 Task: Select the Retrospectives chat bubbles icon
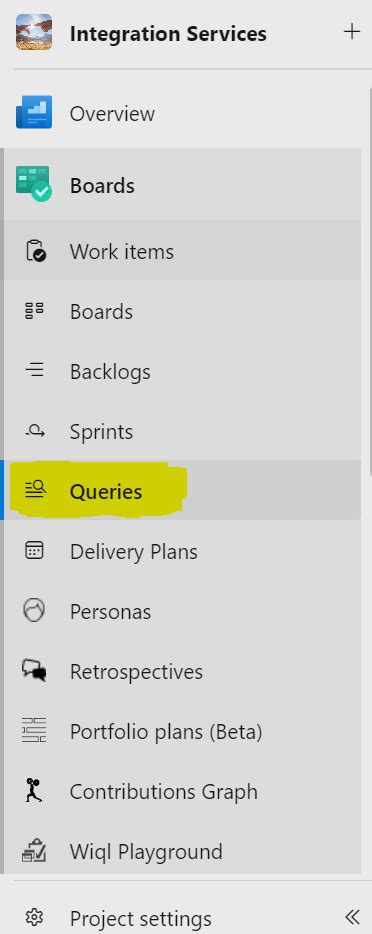tap(35, 671)
